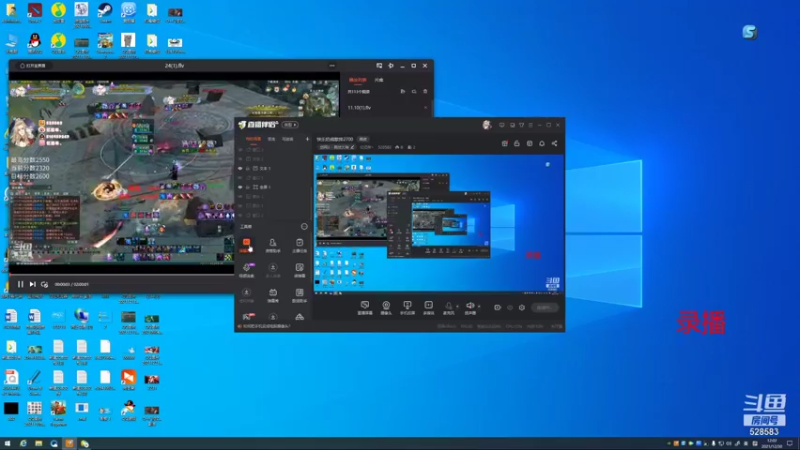Lock the 文本 1 source
The height and width of the screenshot is (450, 800).
[x=248, y=168]
